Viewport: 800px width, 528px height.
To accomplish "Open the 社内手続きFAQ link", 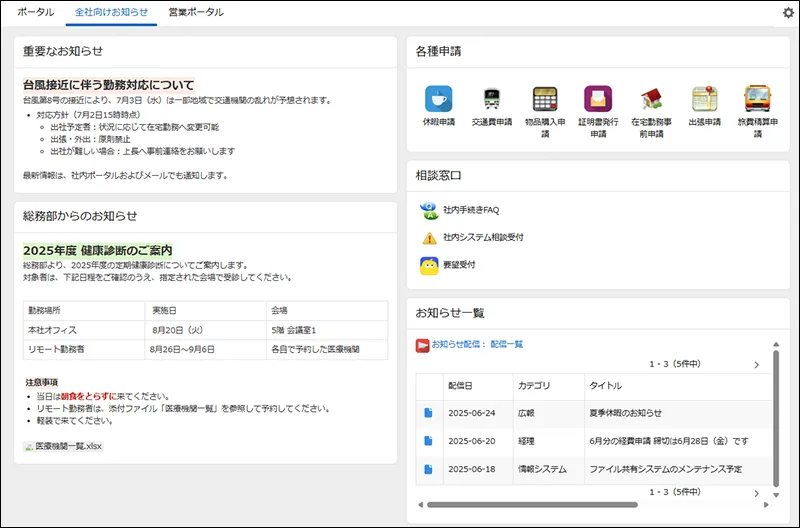I will click(x=470, y=210).
